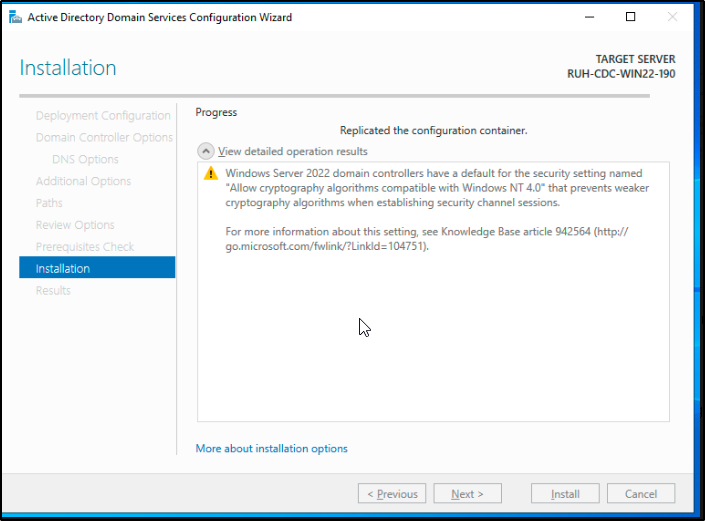705x521 pixels.
Task: Select the highlighted Installation step
Action: click(x=97, y=267)
